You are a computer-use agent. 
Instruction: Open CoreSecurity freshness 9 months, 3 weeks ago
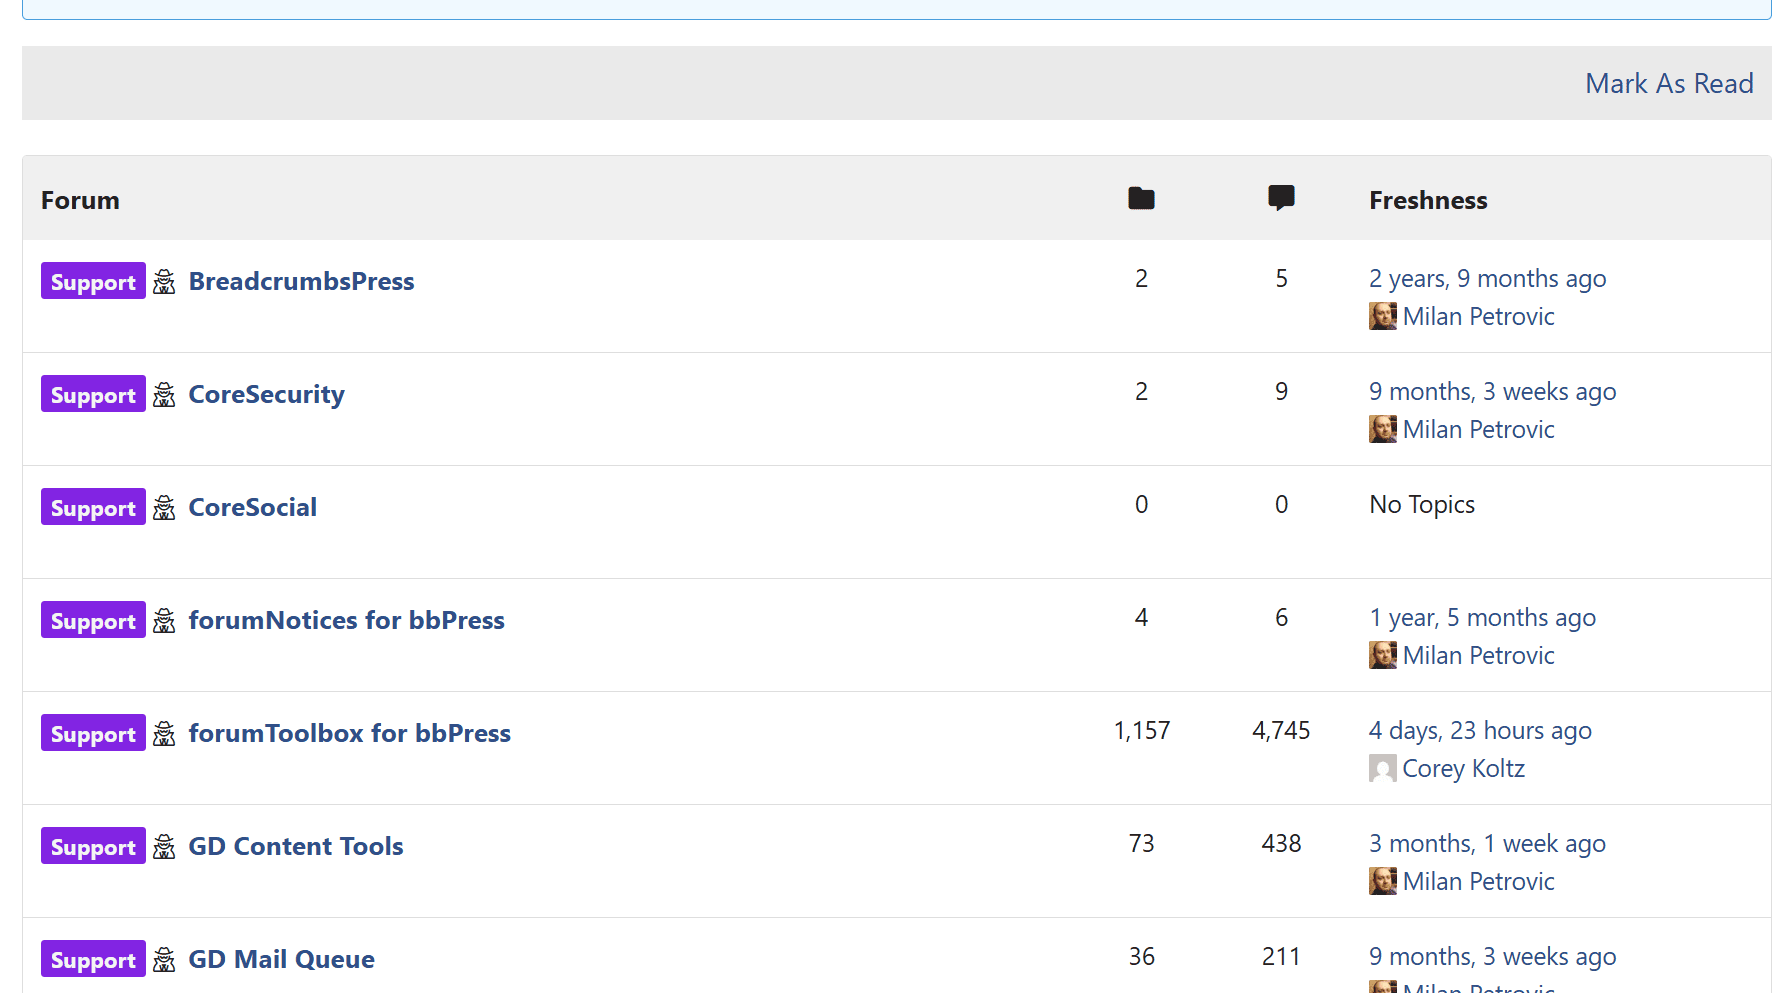click(x=1492, y=391)
